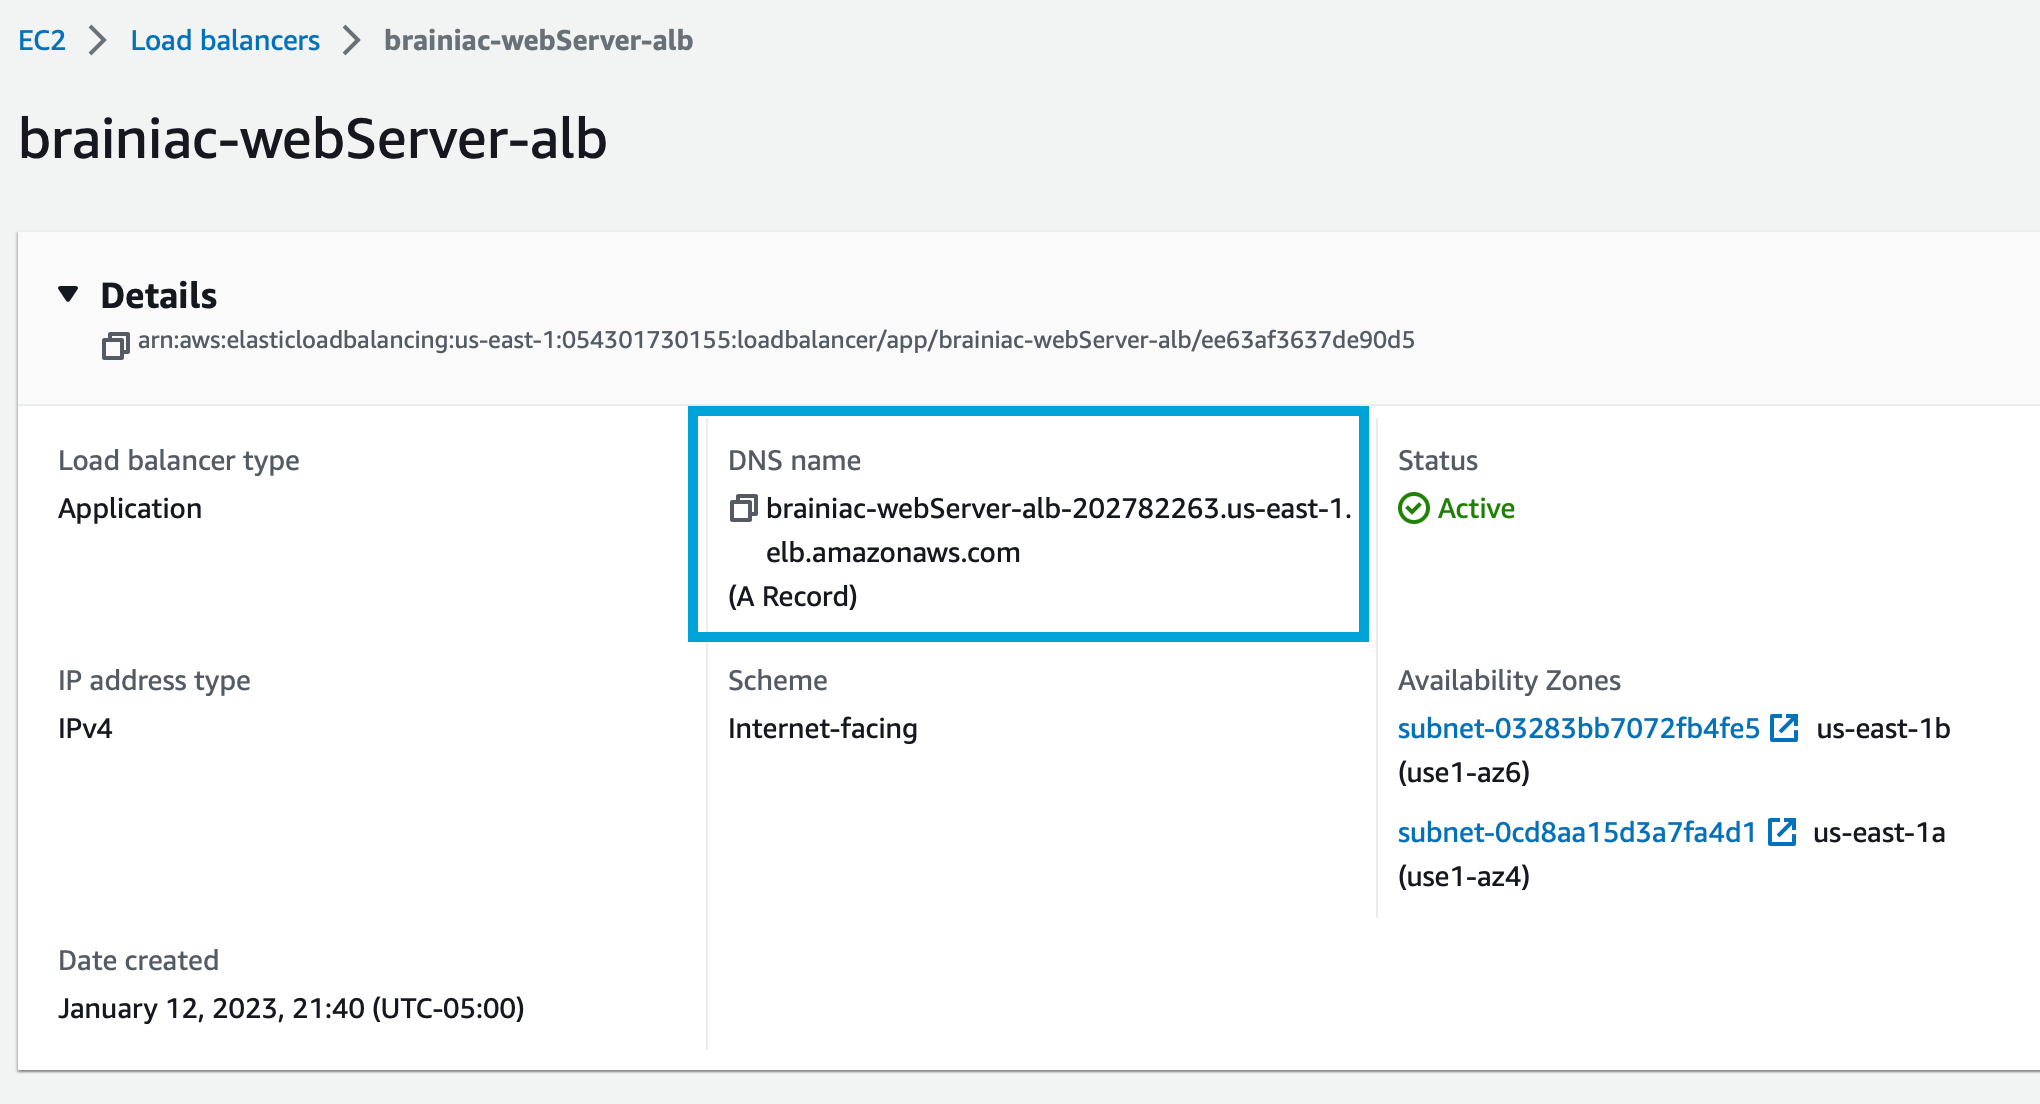Viewport: 2040px width, 1104px height.
Task: Click the IPv4 address type value
Action: [85, 728]
